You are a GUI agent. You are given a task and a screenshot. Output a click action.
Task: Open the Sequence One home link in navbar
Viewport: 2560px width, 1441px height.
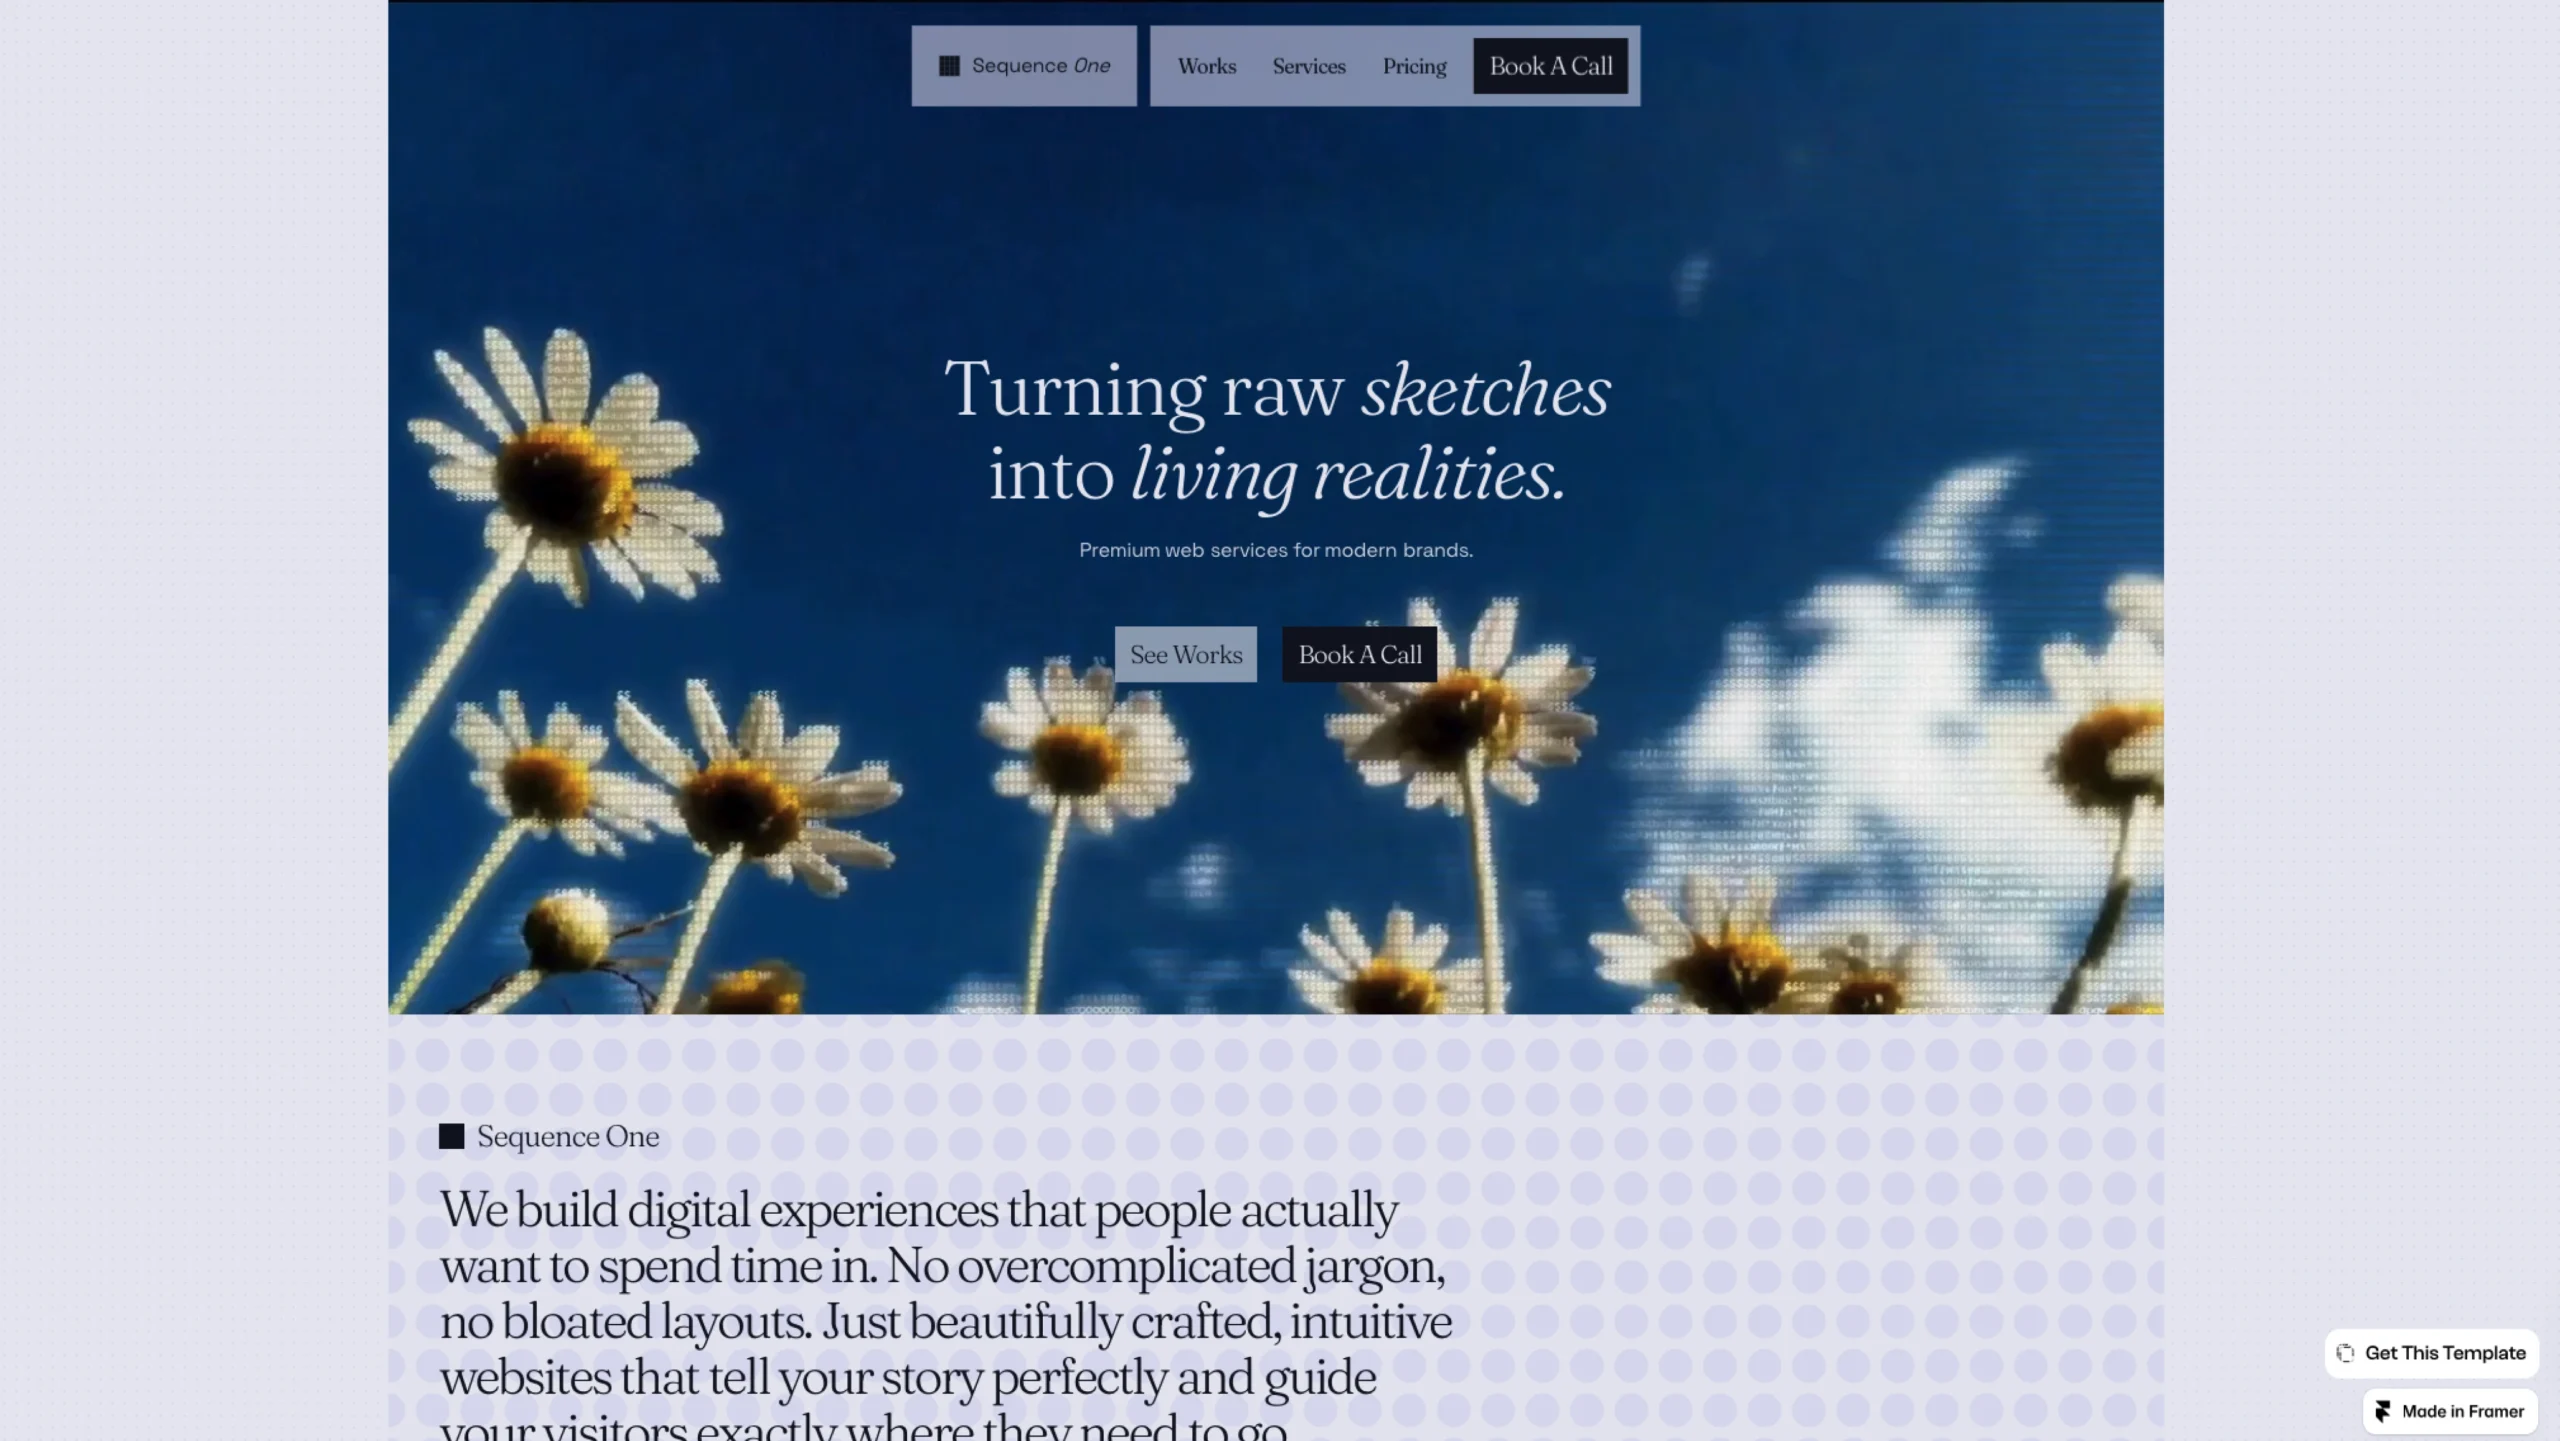tap(1024, 66)
